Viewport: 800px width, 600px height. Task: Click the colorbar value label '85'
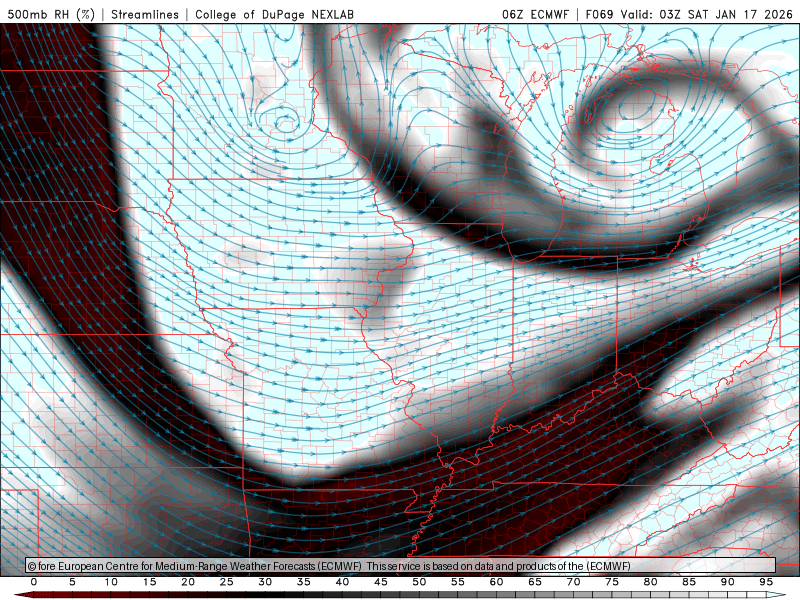click(x=689, y=582)
